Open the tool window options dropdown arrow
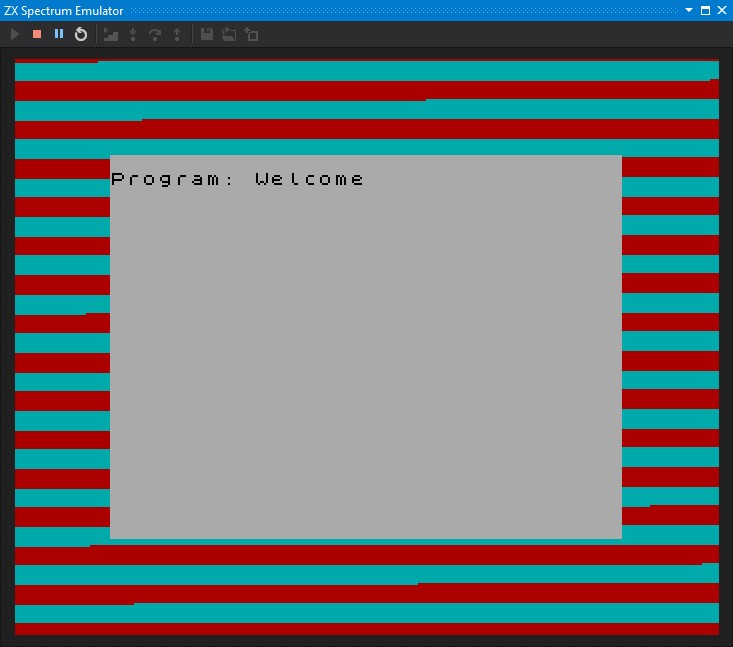The image size is (733, 647). [689, 10]
